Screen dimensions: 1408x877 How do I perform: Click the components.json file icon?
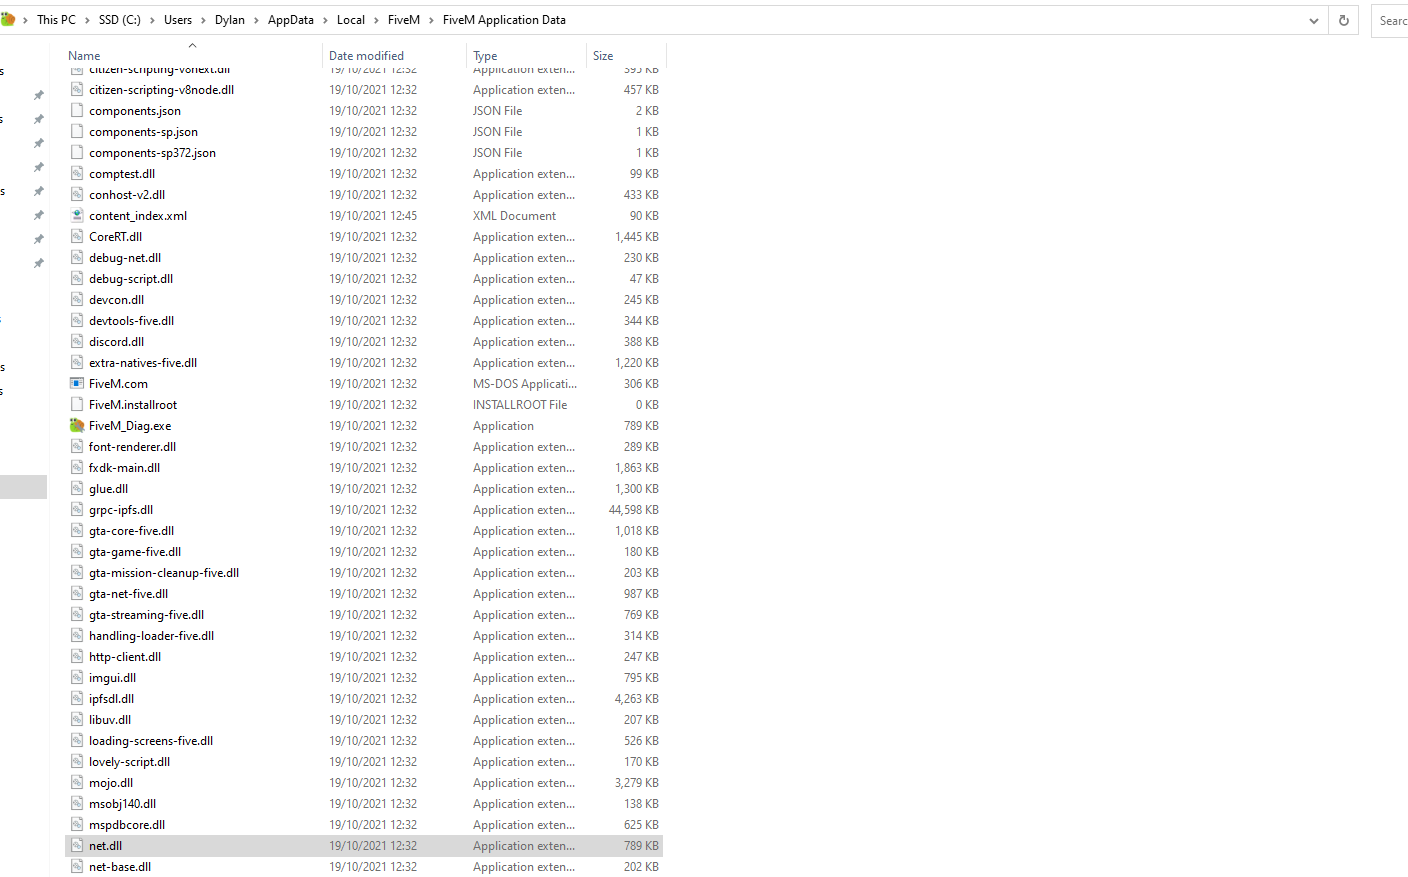click(77, 110)
